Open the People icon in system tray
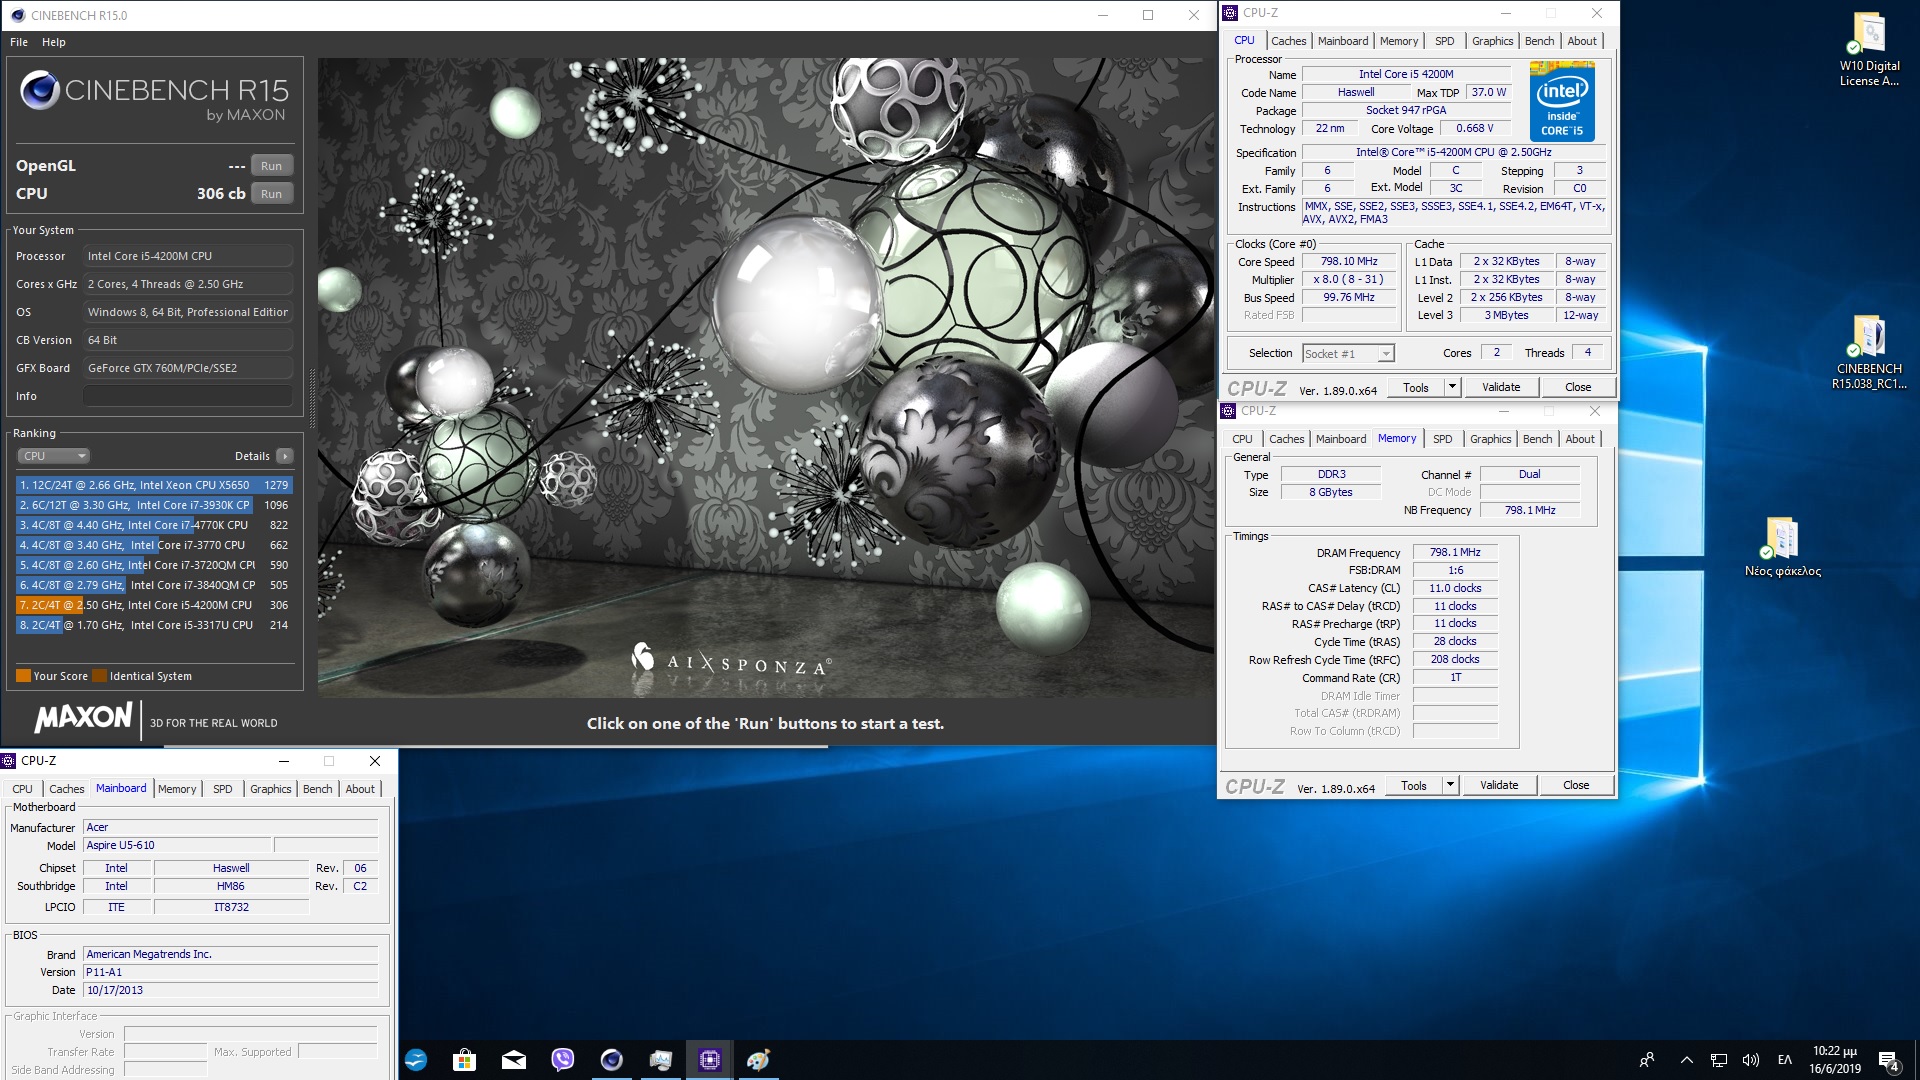This screenshot has width=1920, height=1080. click(x=1646, y=1060)
